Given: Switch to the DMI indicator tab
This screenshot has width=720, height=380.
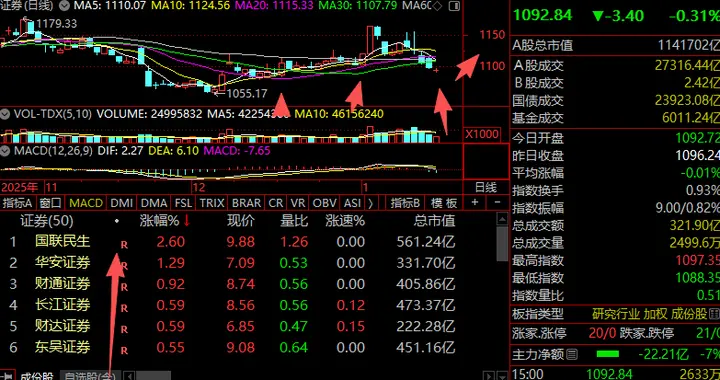Looking at the screenshot, I should [122, 203].
